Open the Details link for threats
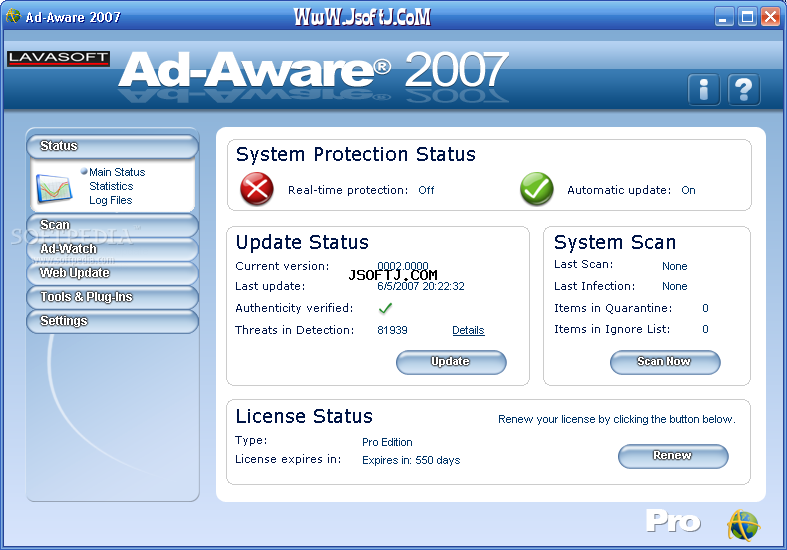This screenshot has width=787, height=550. (x=468, y=330)
